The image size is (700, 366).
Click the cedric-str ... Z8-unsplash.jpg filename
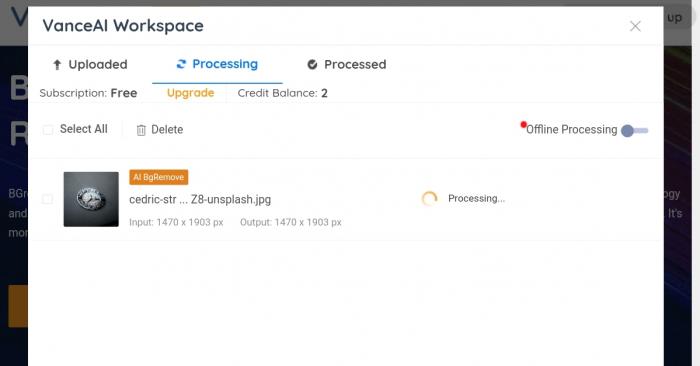tap(200, 200)
